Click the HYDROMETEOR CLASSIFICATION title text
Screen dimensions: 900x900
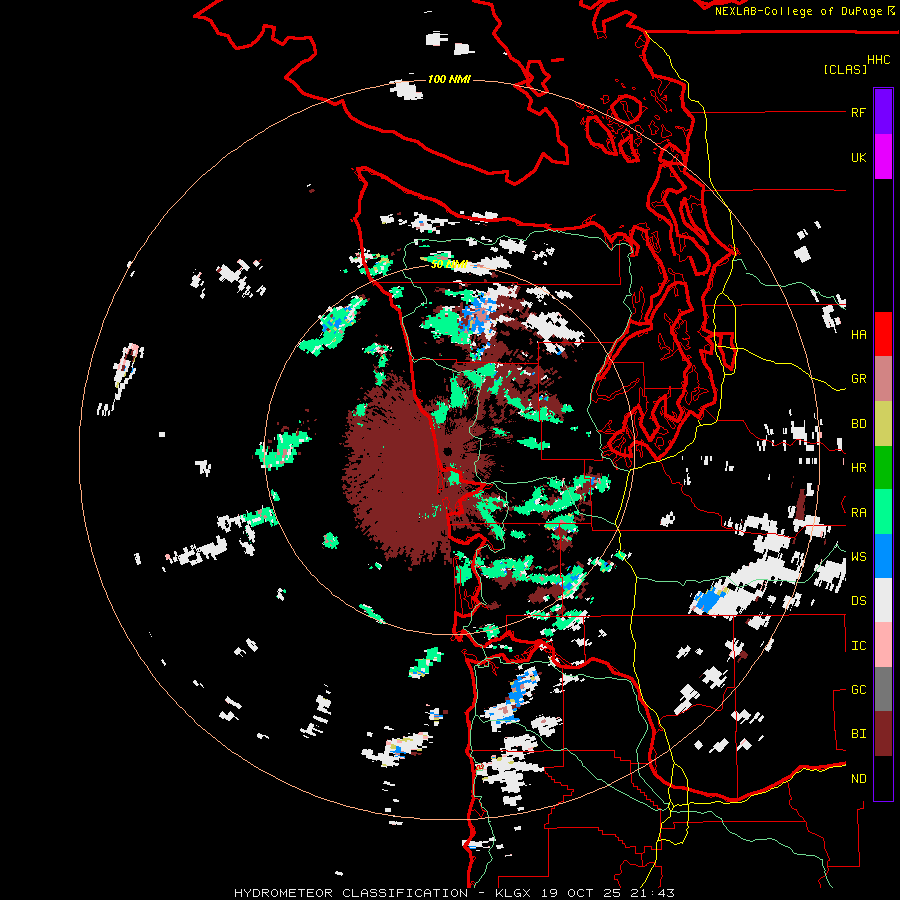point(351,893)
